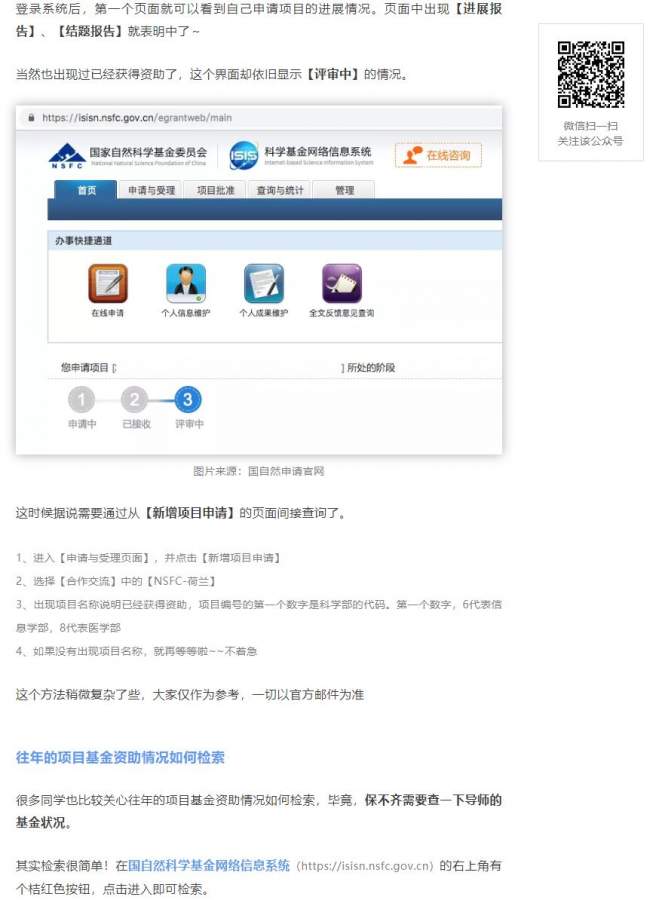659x900 pixels.
Task: Open the 项目批准 tab
Action: (x=215, y=190)
